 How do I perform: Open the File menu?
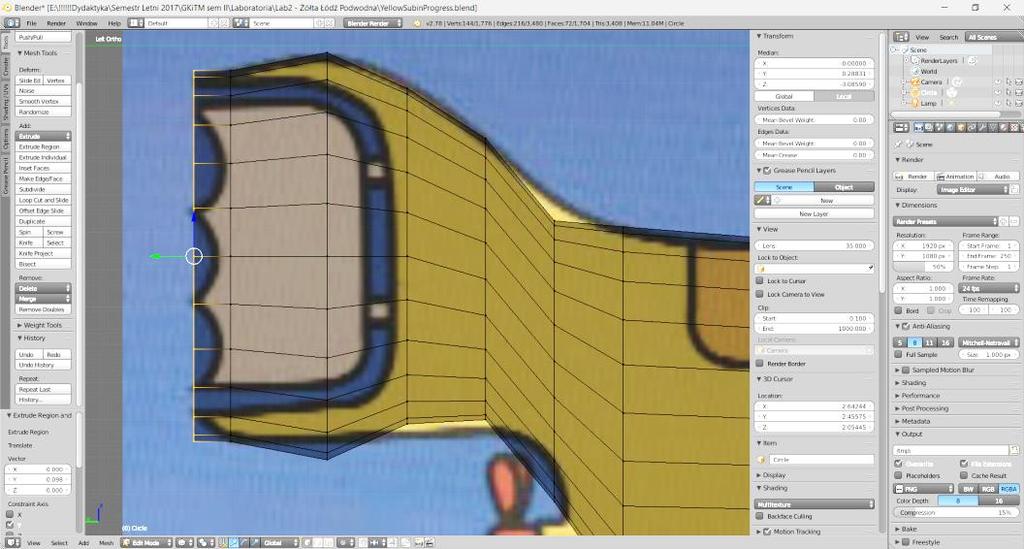pos(31,23)
